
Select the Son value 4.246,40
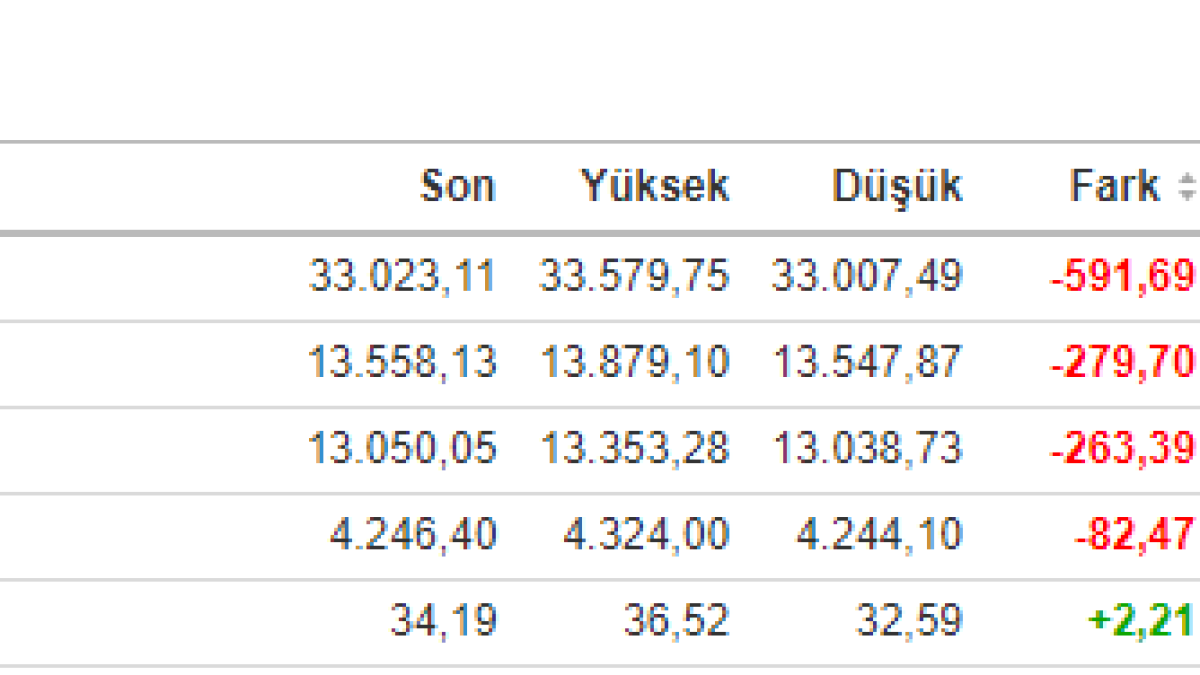tap(412, 535)
